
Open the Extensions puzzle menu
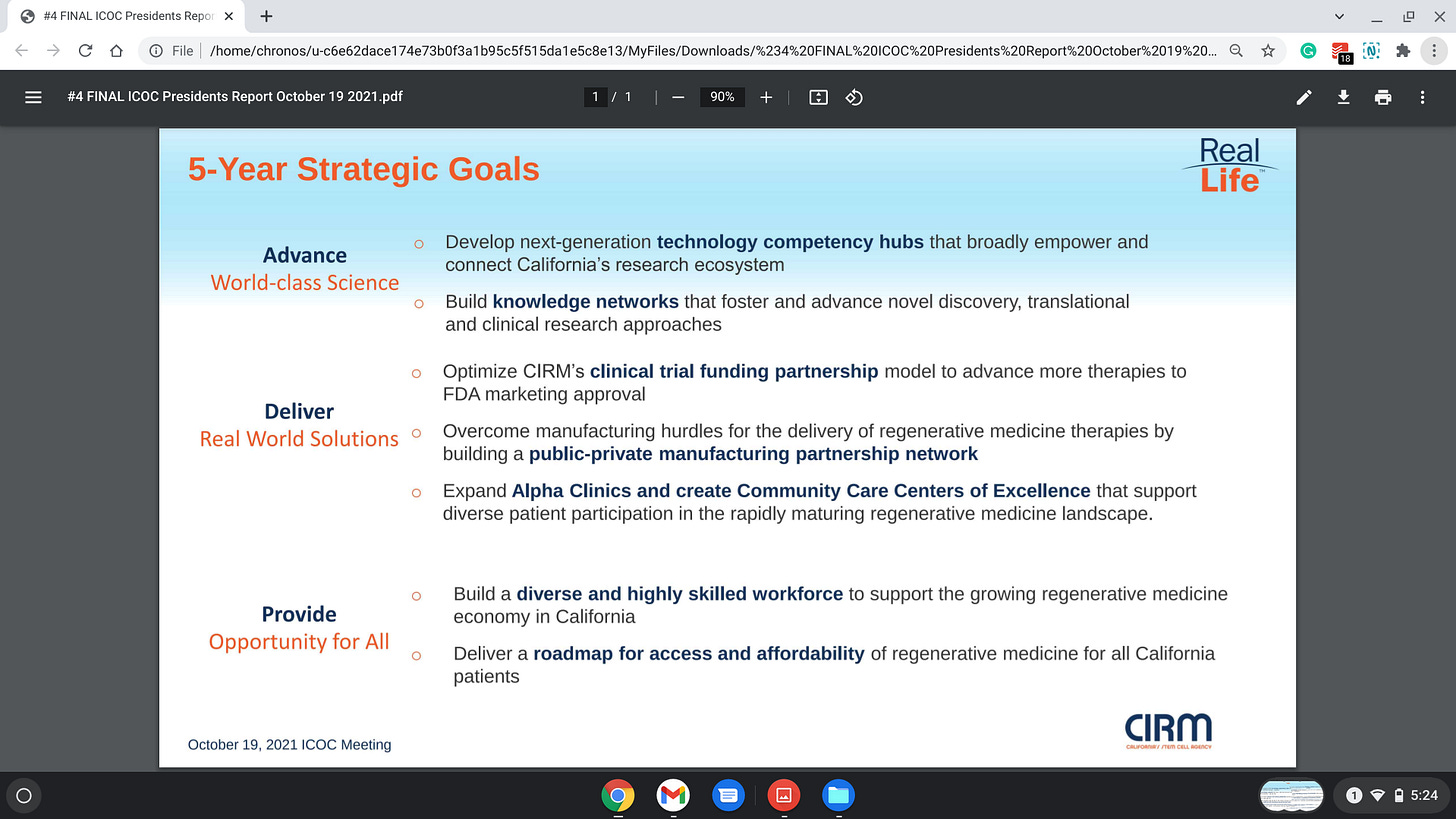coord(1403,50)
